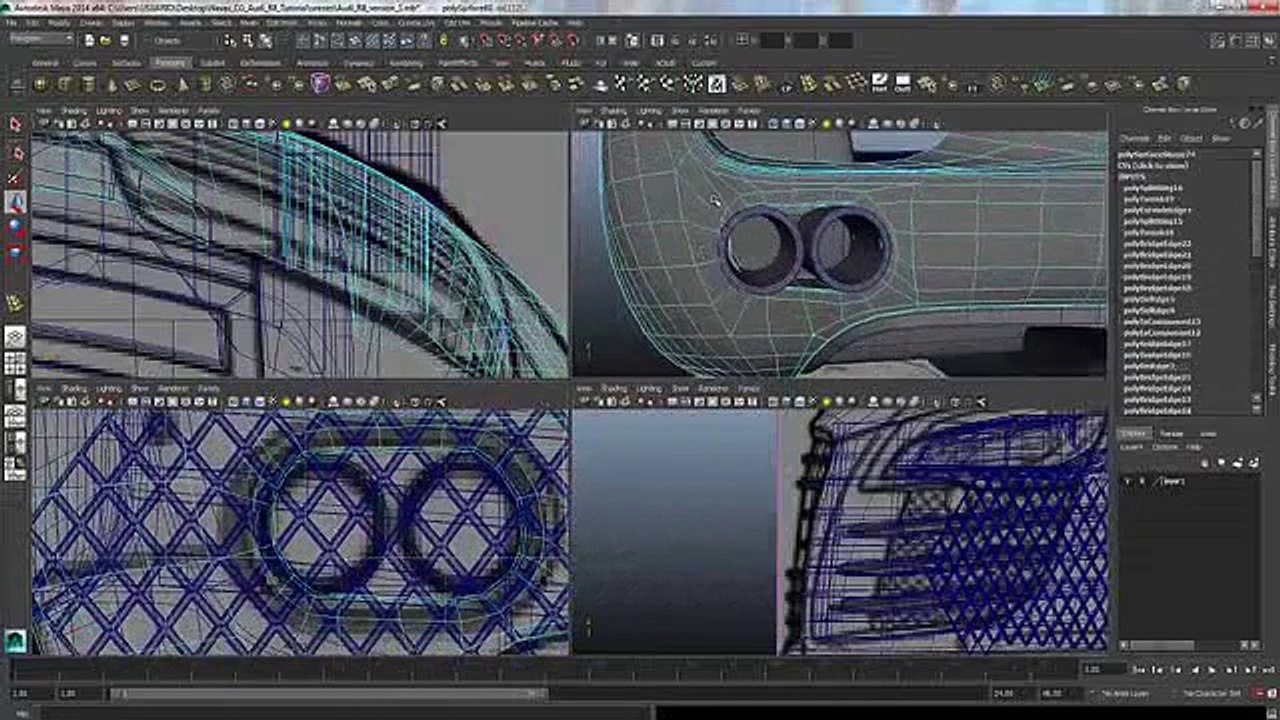Switch to the four-view layout icon
The image size is (1280, 720).
[15, 364]
